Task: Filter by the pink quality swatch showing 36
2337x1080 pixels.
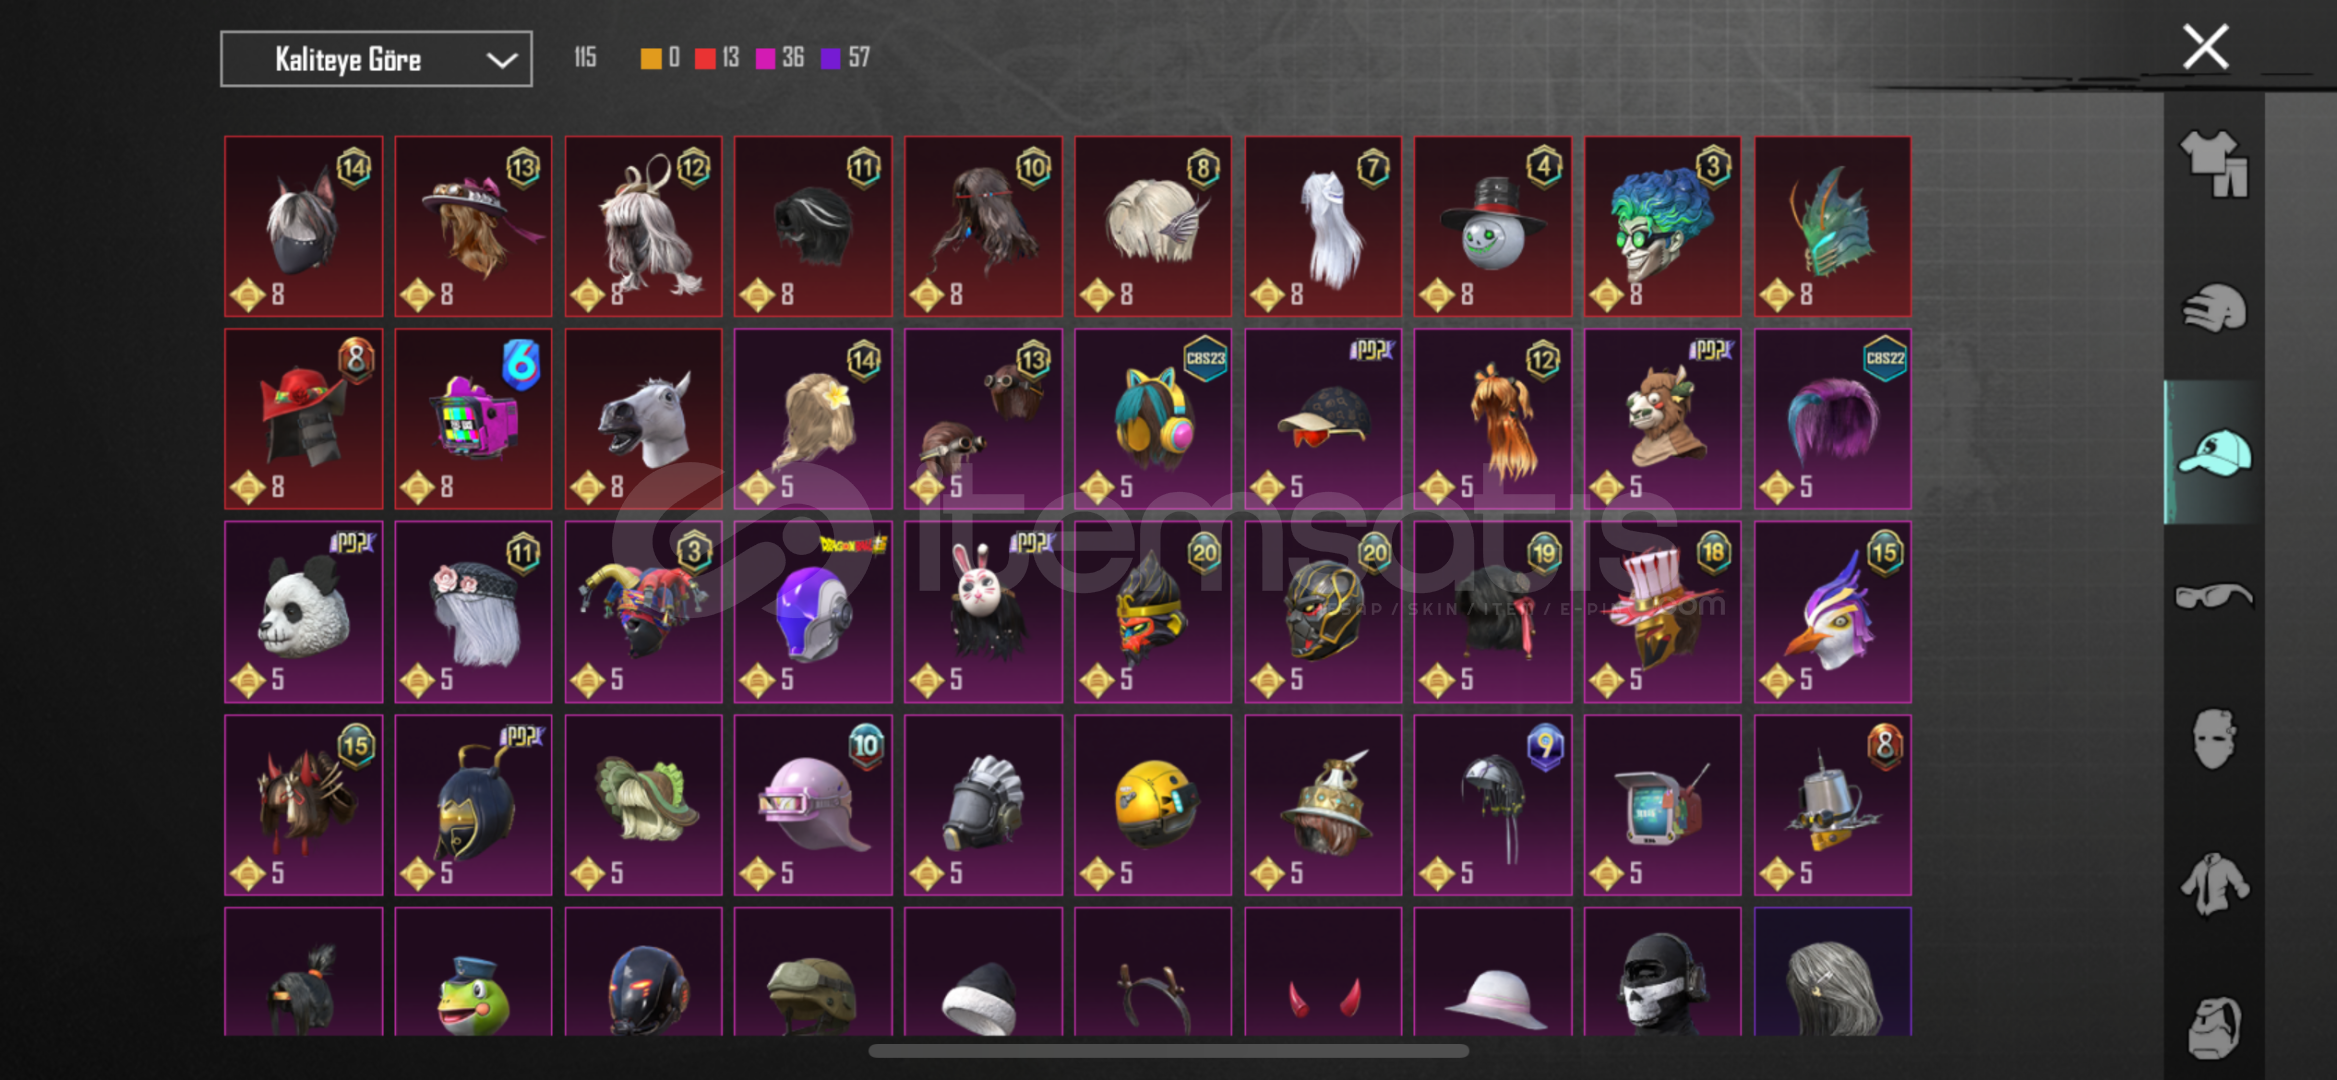Action: tap(766, 58)
